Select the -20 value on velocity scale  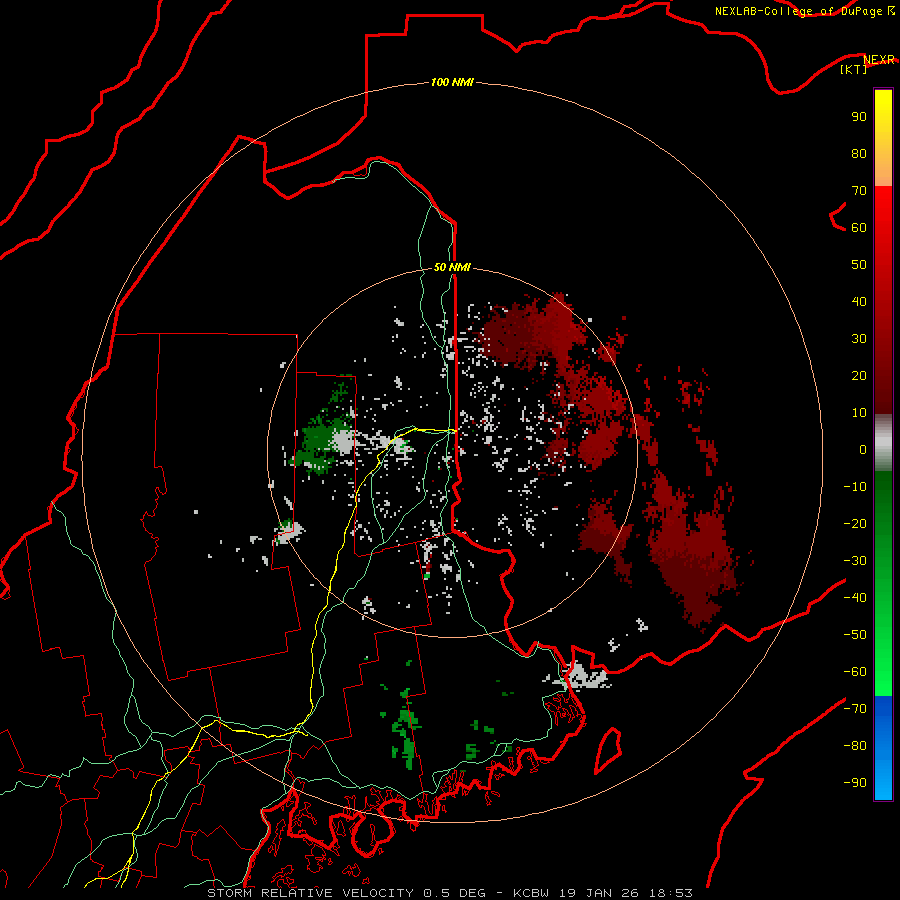pyautogui.click(x=855, y=523)
